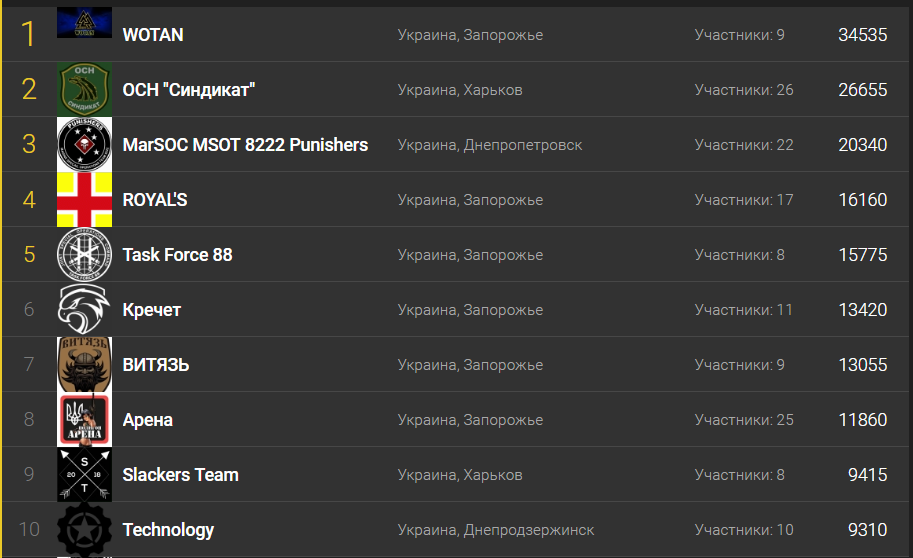Click the Slackers Team name

click(181, 475)
